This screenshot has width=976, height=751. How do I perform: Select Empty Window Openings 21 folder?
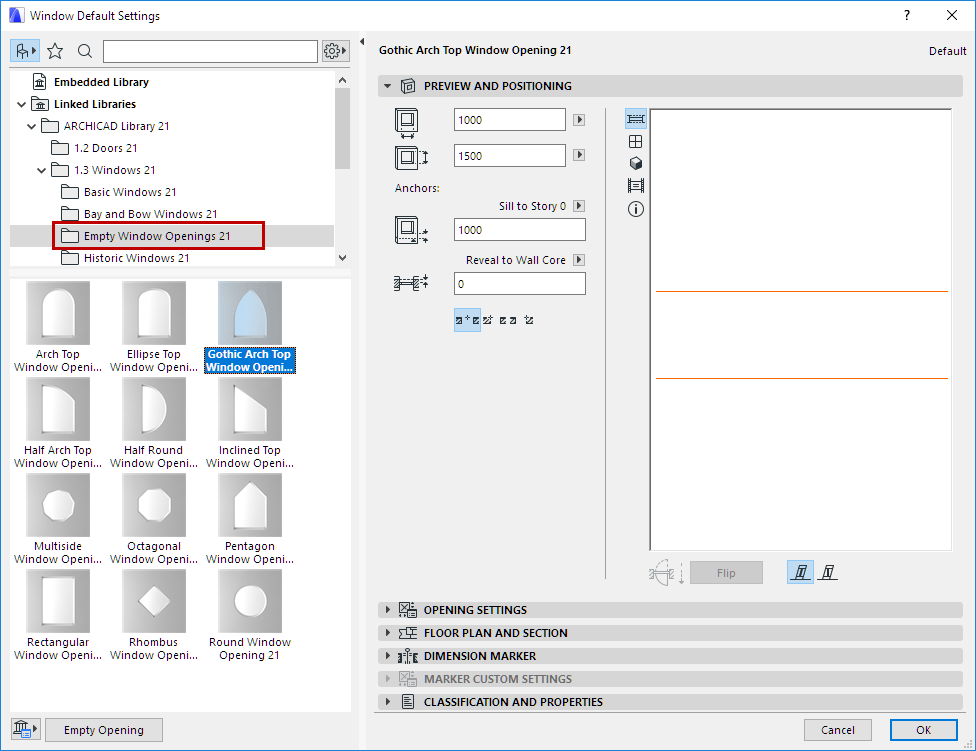pyautogui.click(x=157, y=236)
